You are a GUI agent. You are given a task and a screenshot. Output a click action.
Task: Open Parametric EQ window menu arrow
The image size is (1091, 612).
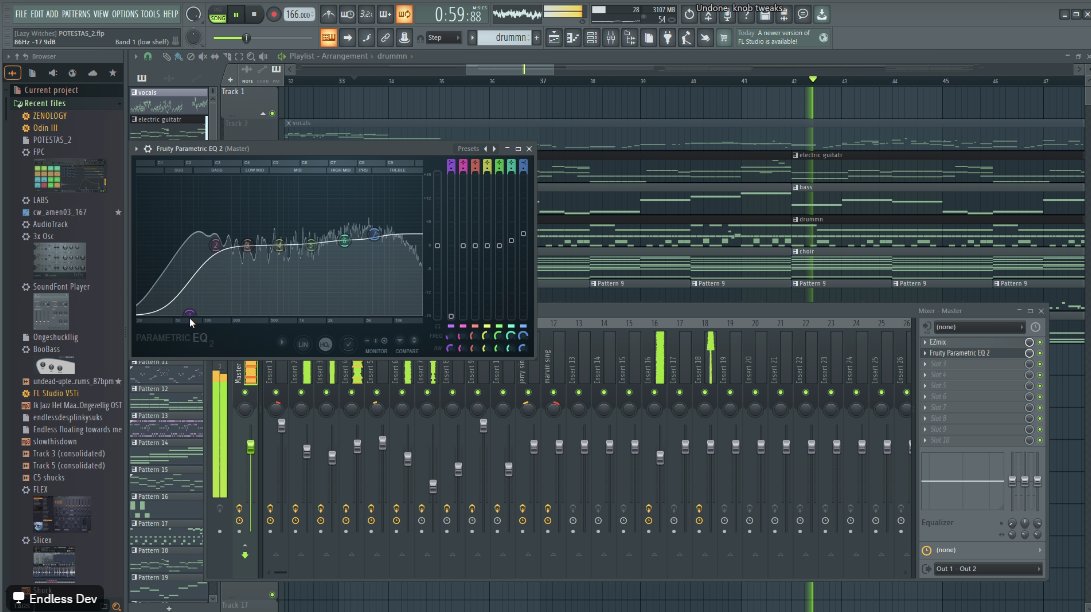pyautogui.click(x=136, y=149)
